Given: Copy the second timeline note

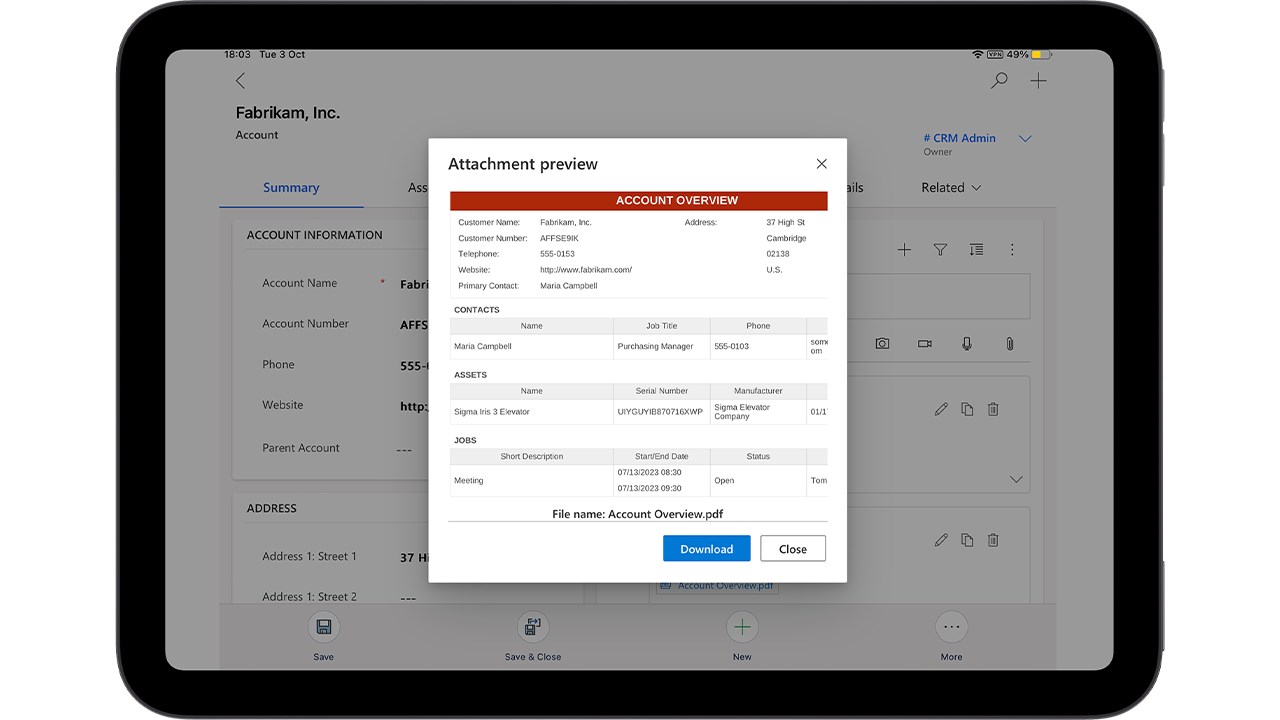Looking at the screenshot, I should coord(967,540).
